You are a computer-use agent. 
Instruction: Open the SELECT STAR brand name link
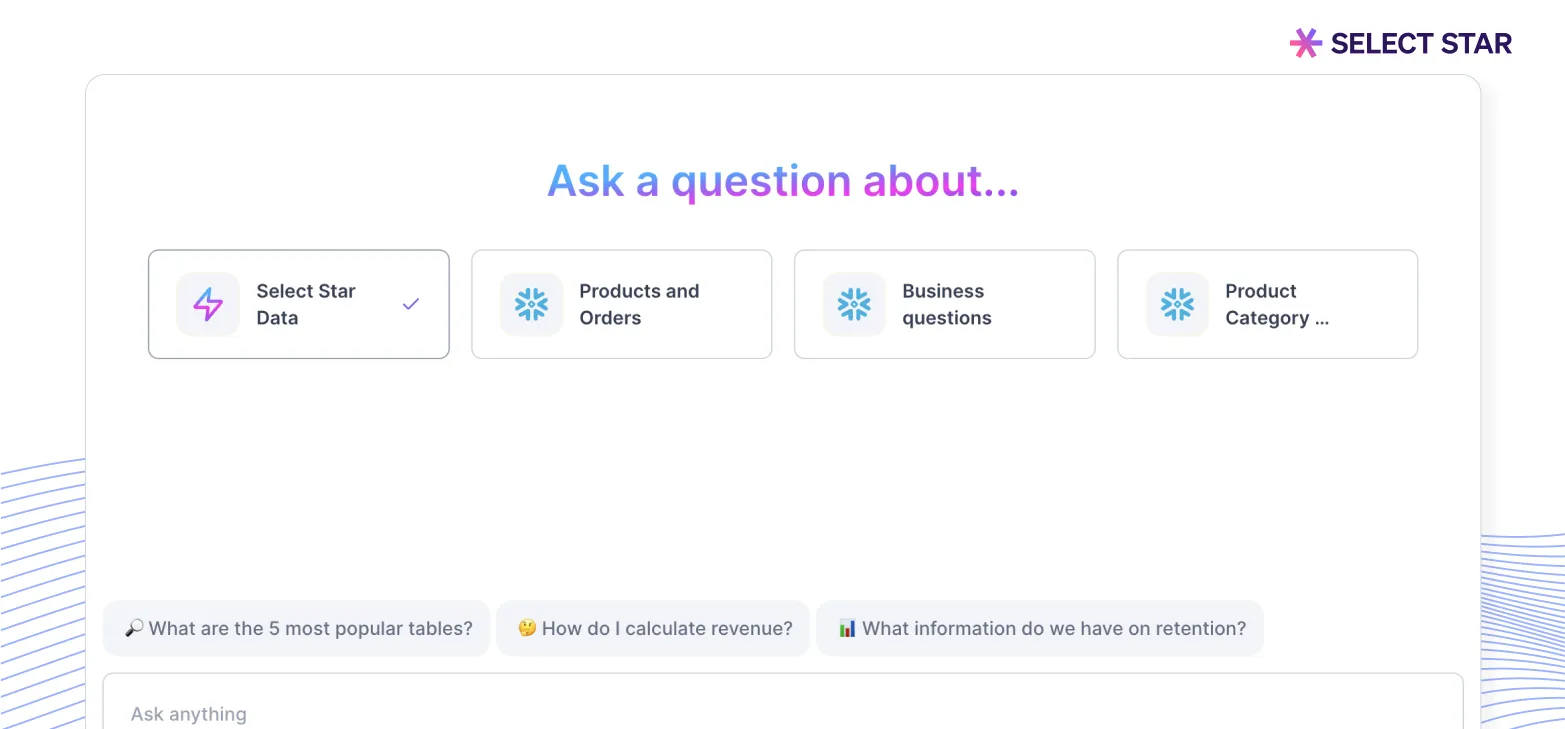coord(1421,43)
